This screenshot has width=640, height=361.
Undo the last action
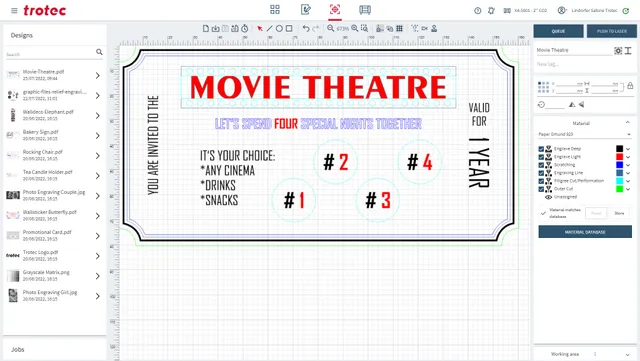click(306, 28)
